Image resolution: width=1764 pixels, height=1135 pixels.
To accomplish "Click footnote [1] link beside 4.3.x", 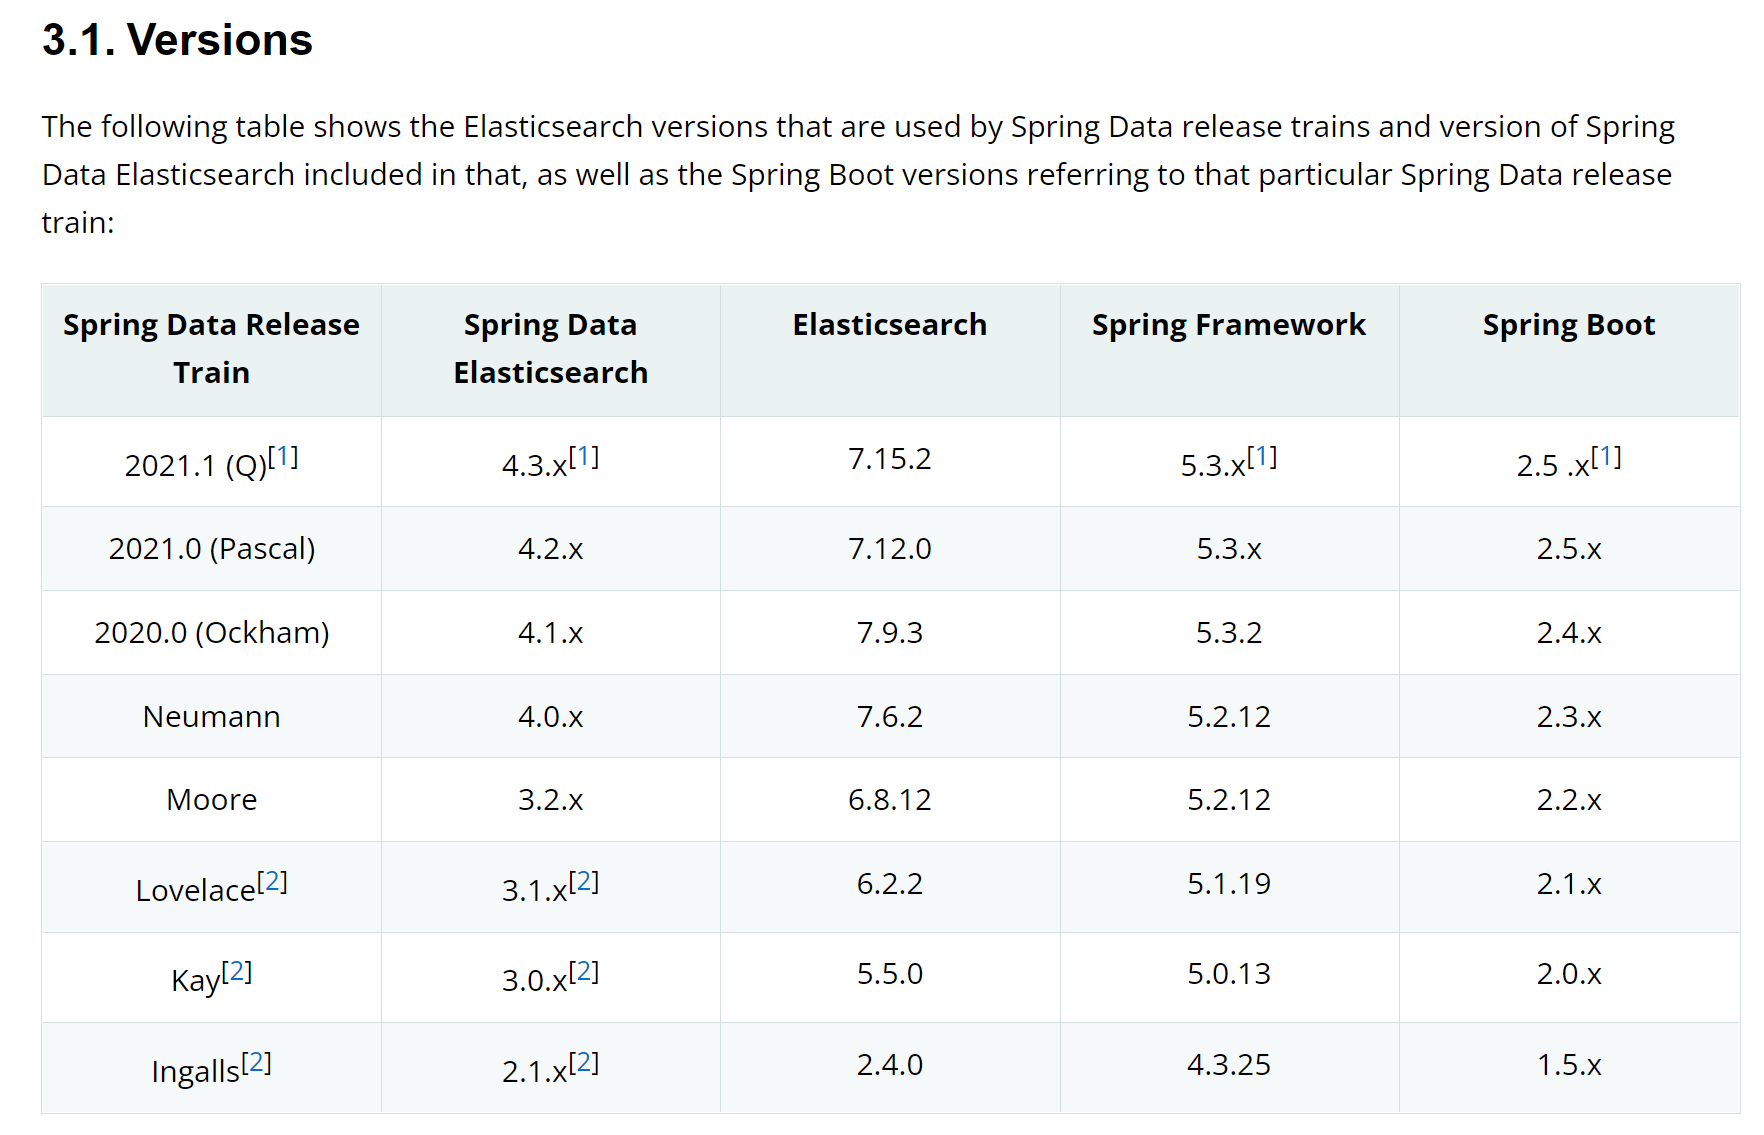I will [584, 457].
